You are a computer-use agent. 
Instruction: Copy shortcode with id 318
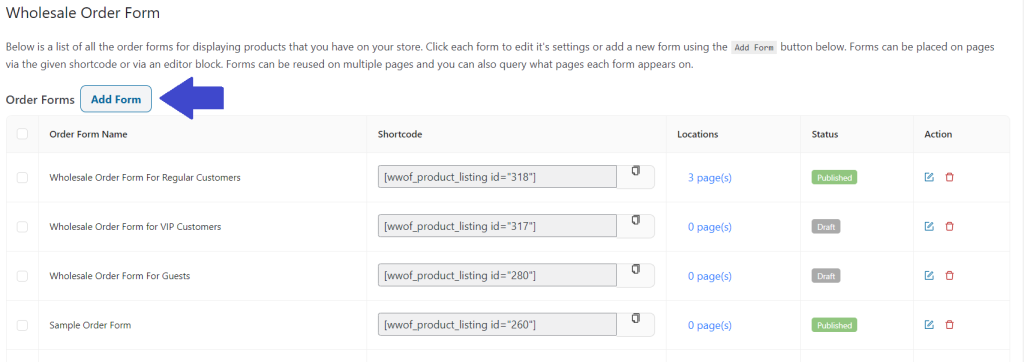point(635,171)
